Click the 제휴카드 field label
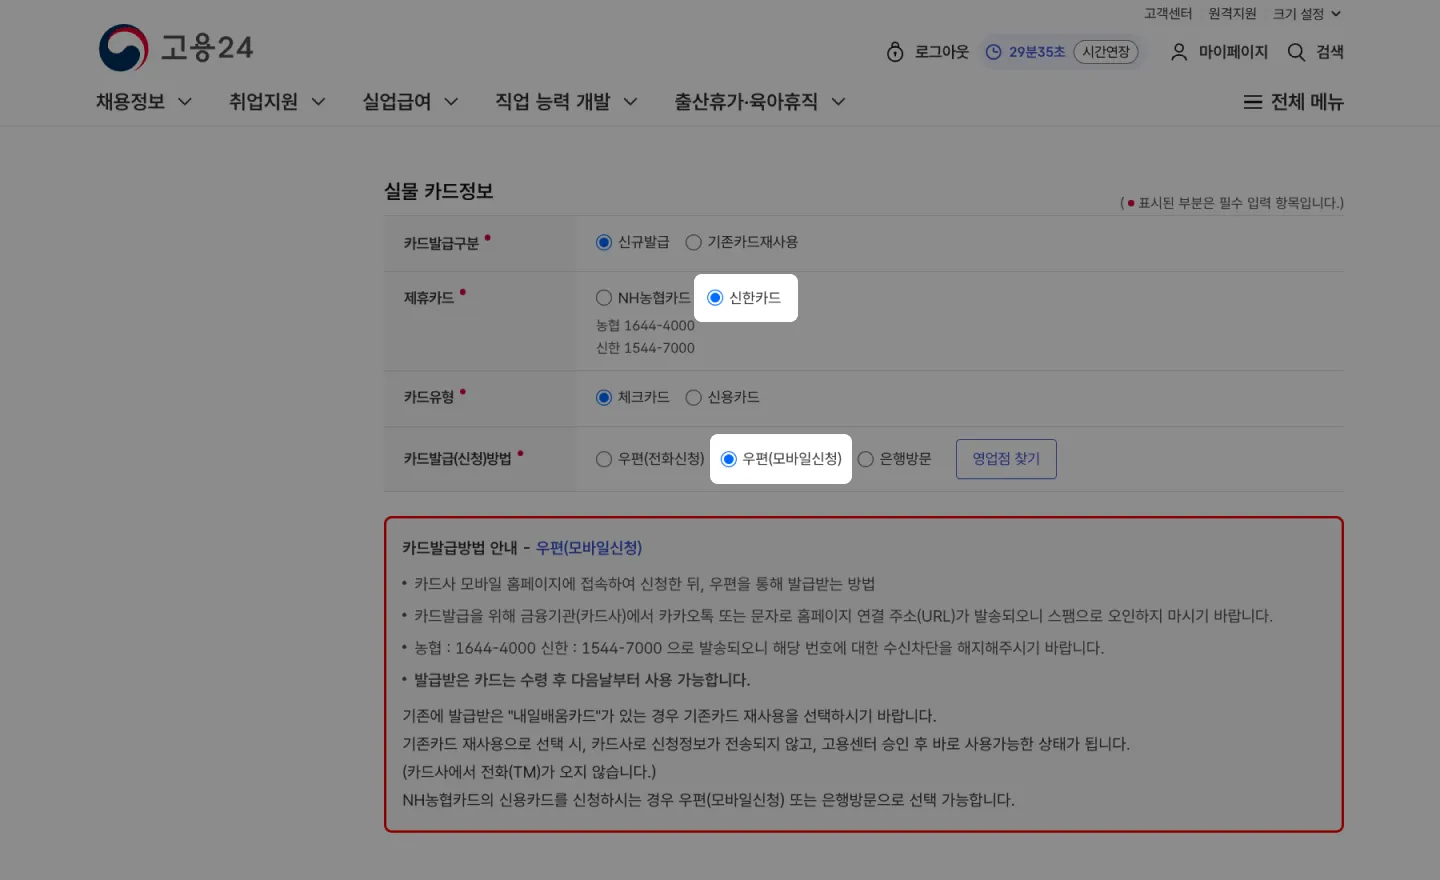The image size is (1440, 880). pyautogui.click(x=428, y=298)
